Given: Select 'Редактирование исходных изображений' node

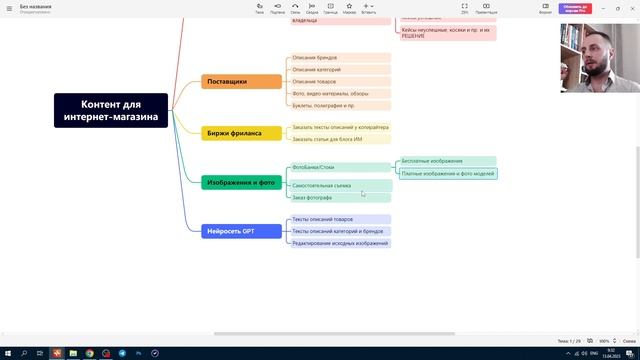Looking at the screenshot, I should pos(340,243).
